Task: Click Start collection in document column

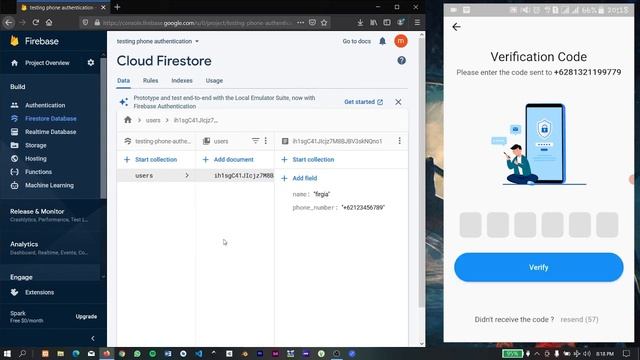Action: (307, 160)
